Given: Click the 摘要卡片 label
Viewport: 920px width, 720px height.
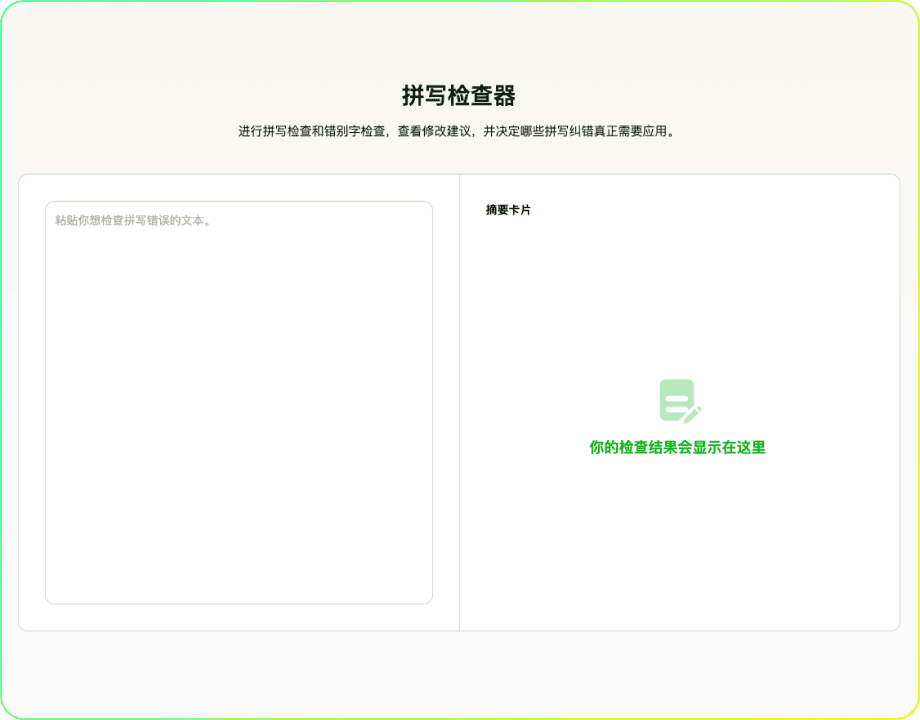Looking at the screenshot, I should click(x=508, y=209).
